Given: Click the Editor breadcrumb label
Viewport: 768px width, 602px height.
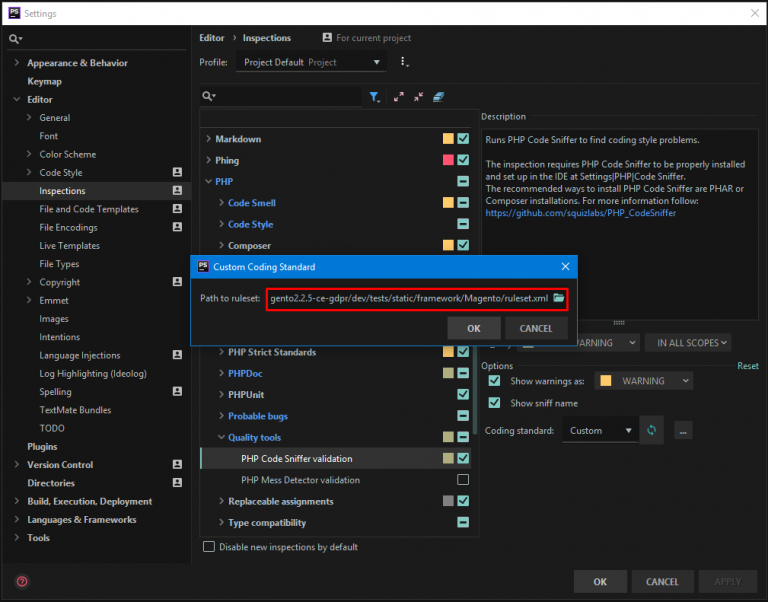Looking at the screenshot, I should (x=212, y=38).
